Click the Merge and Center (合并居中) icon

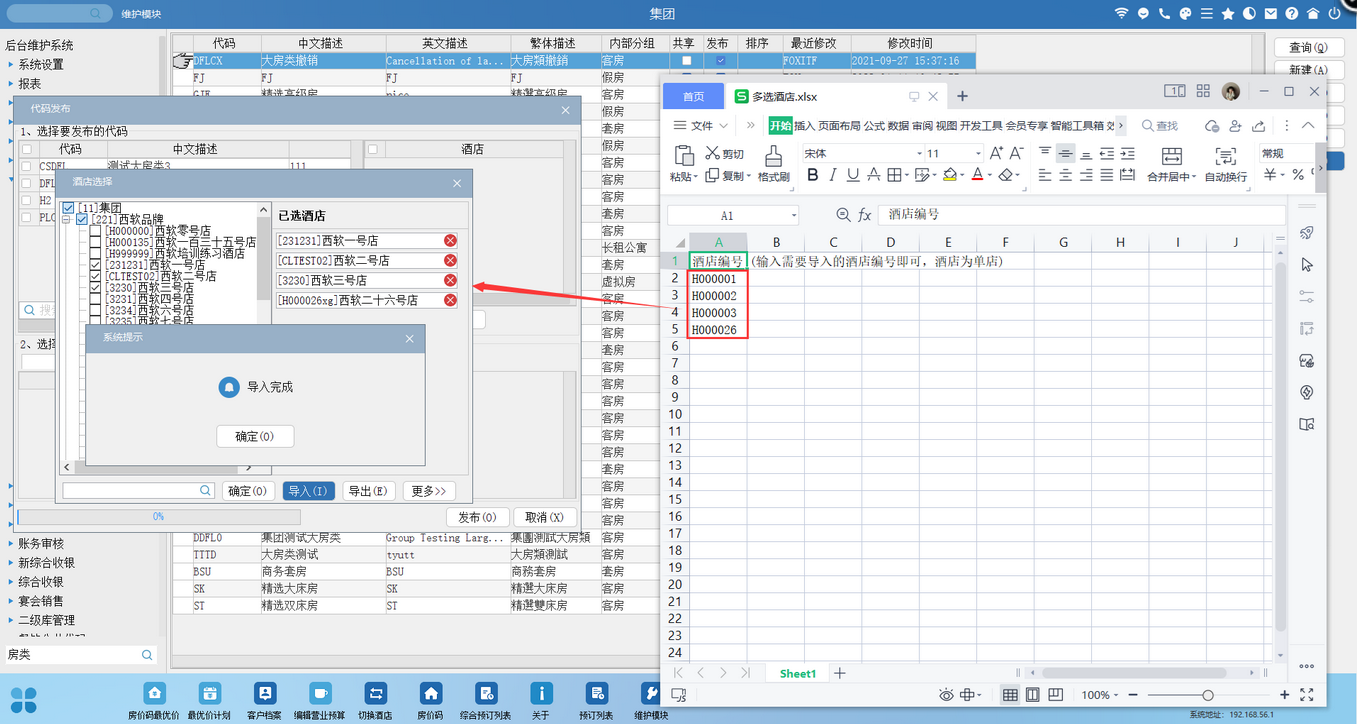1172,156
